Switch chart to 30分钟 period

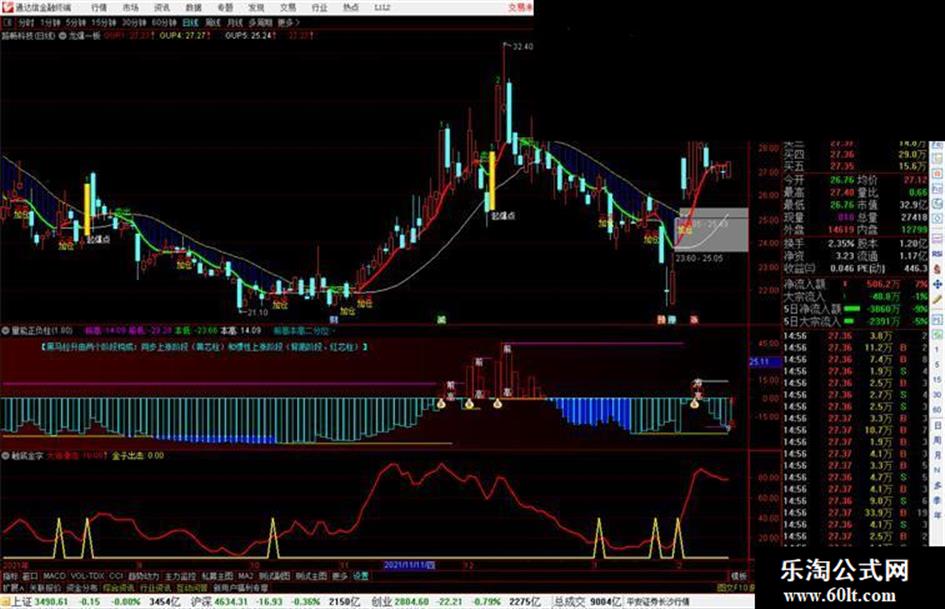click(x=134, y=23)
